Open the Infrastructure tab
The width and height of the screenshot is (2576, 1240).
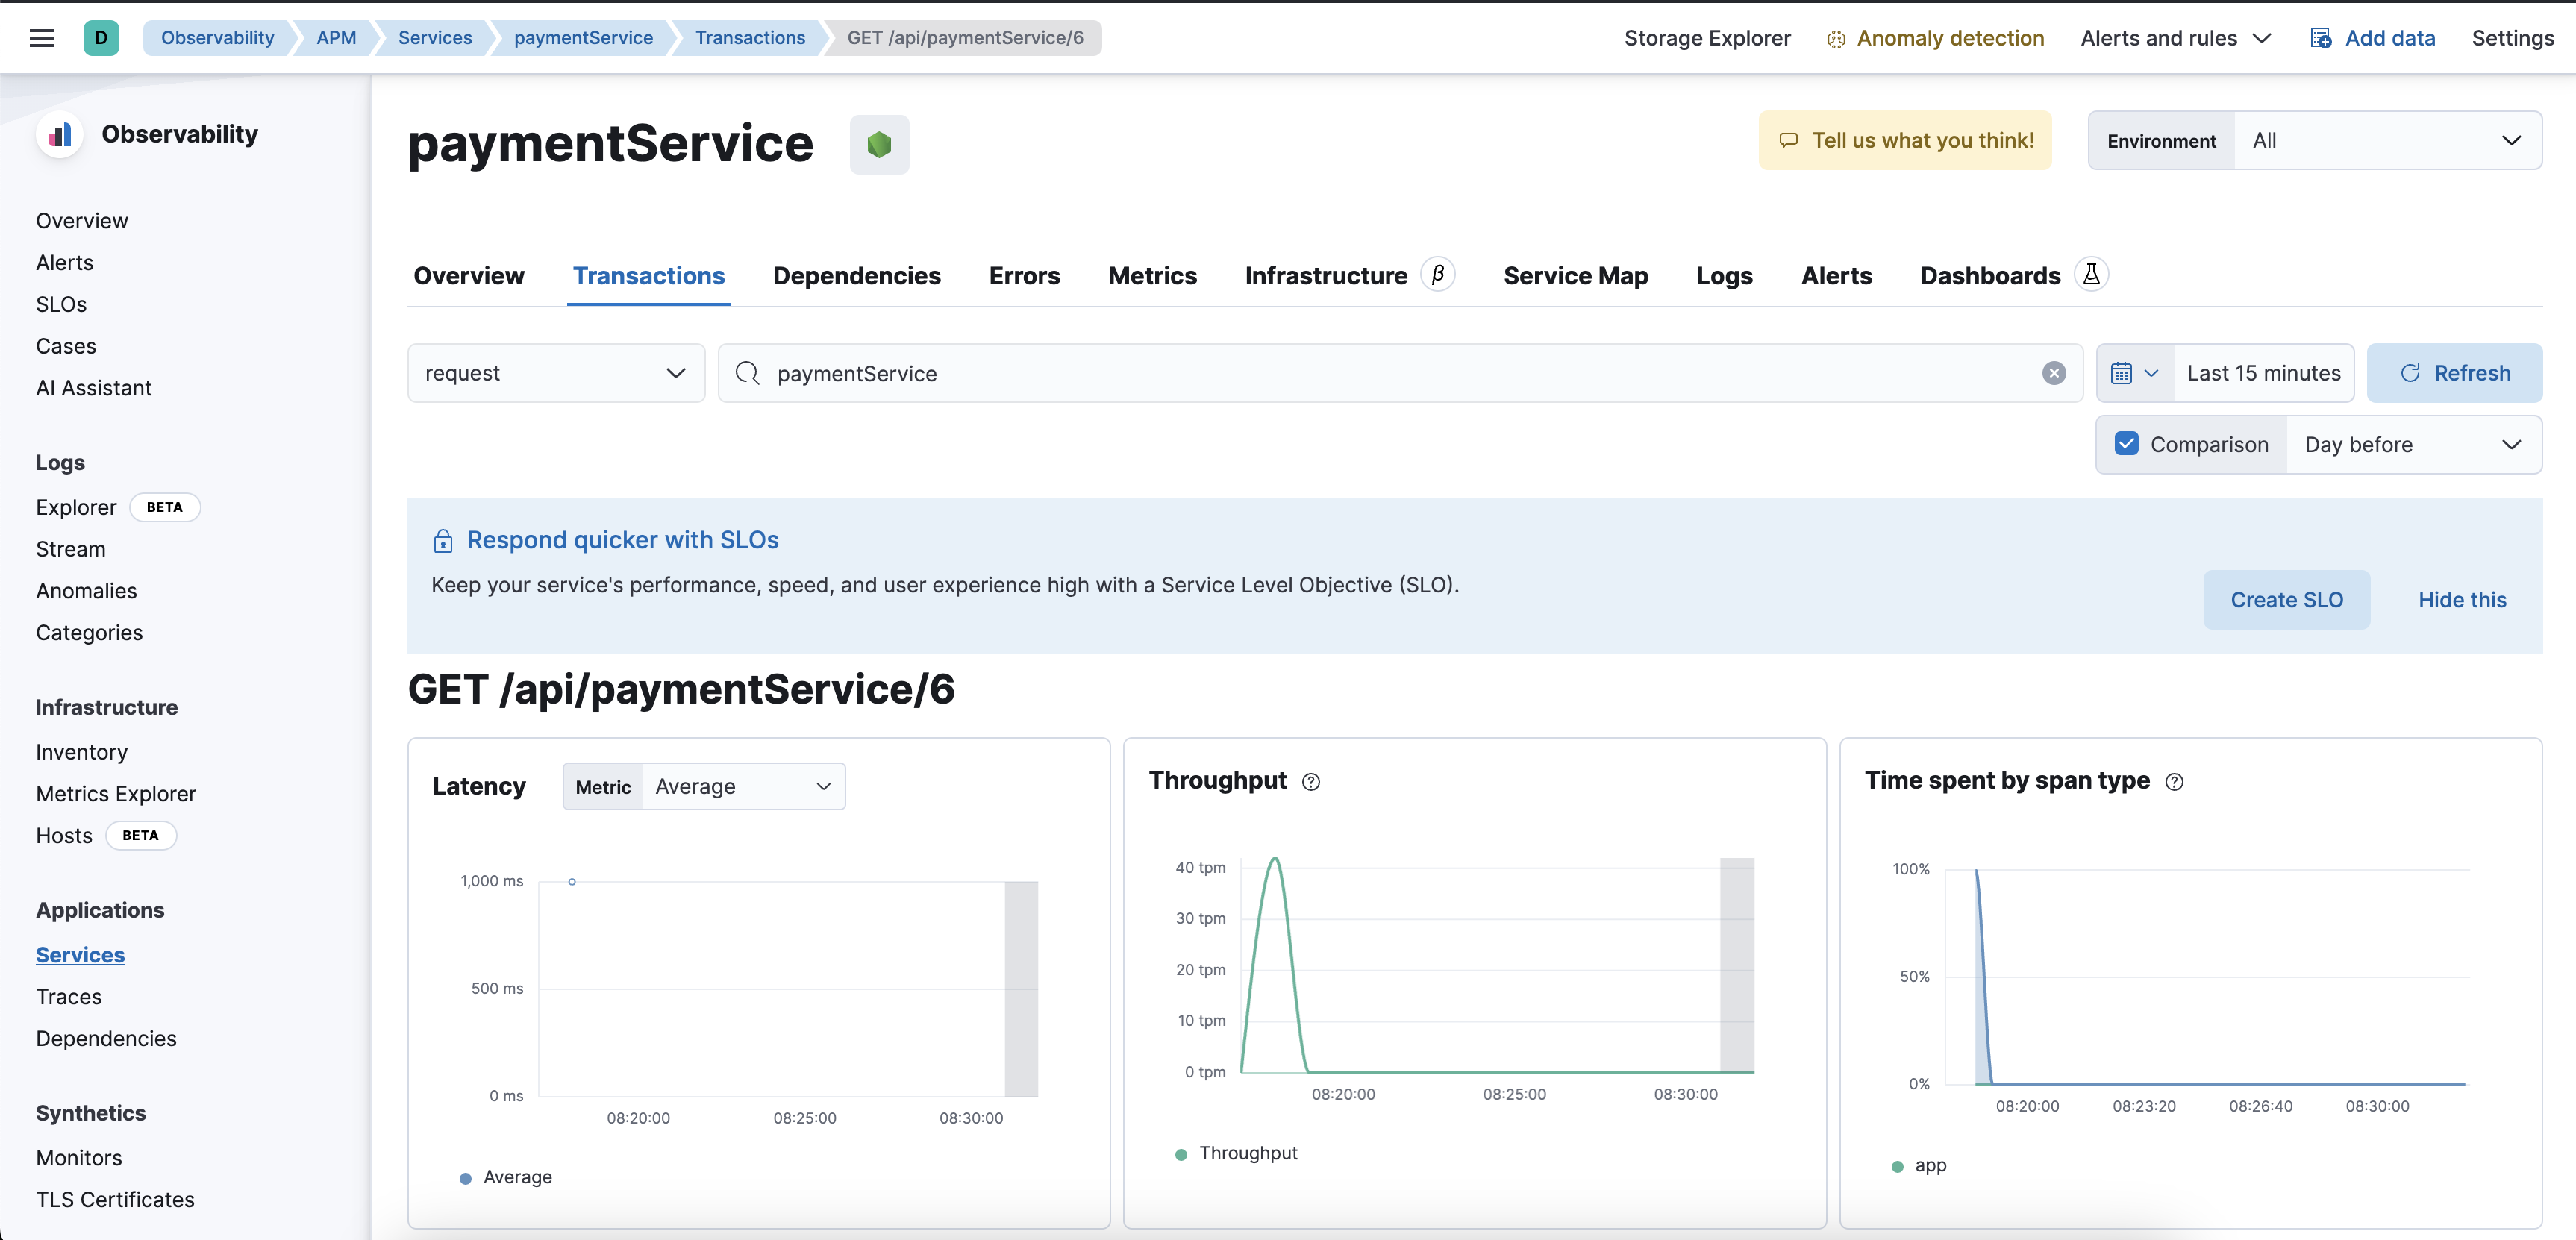[x=1326, y=276]
